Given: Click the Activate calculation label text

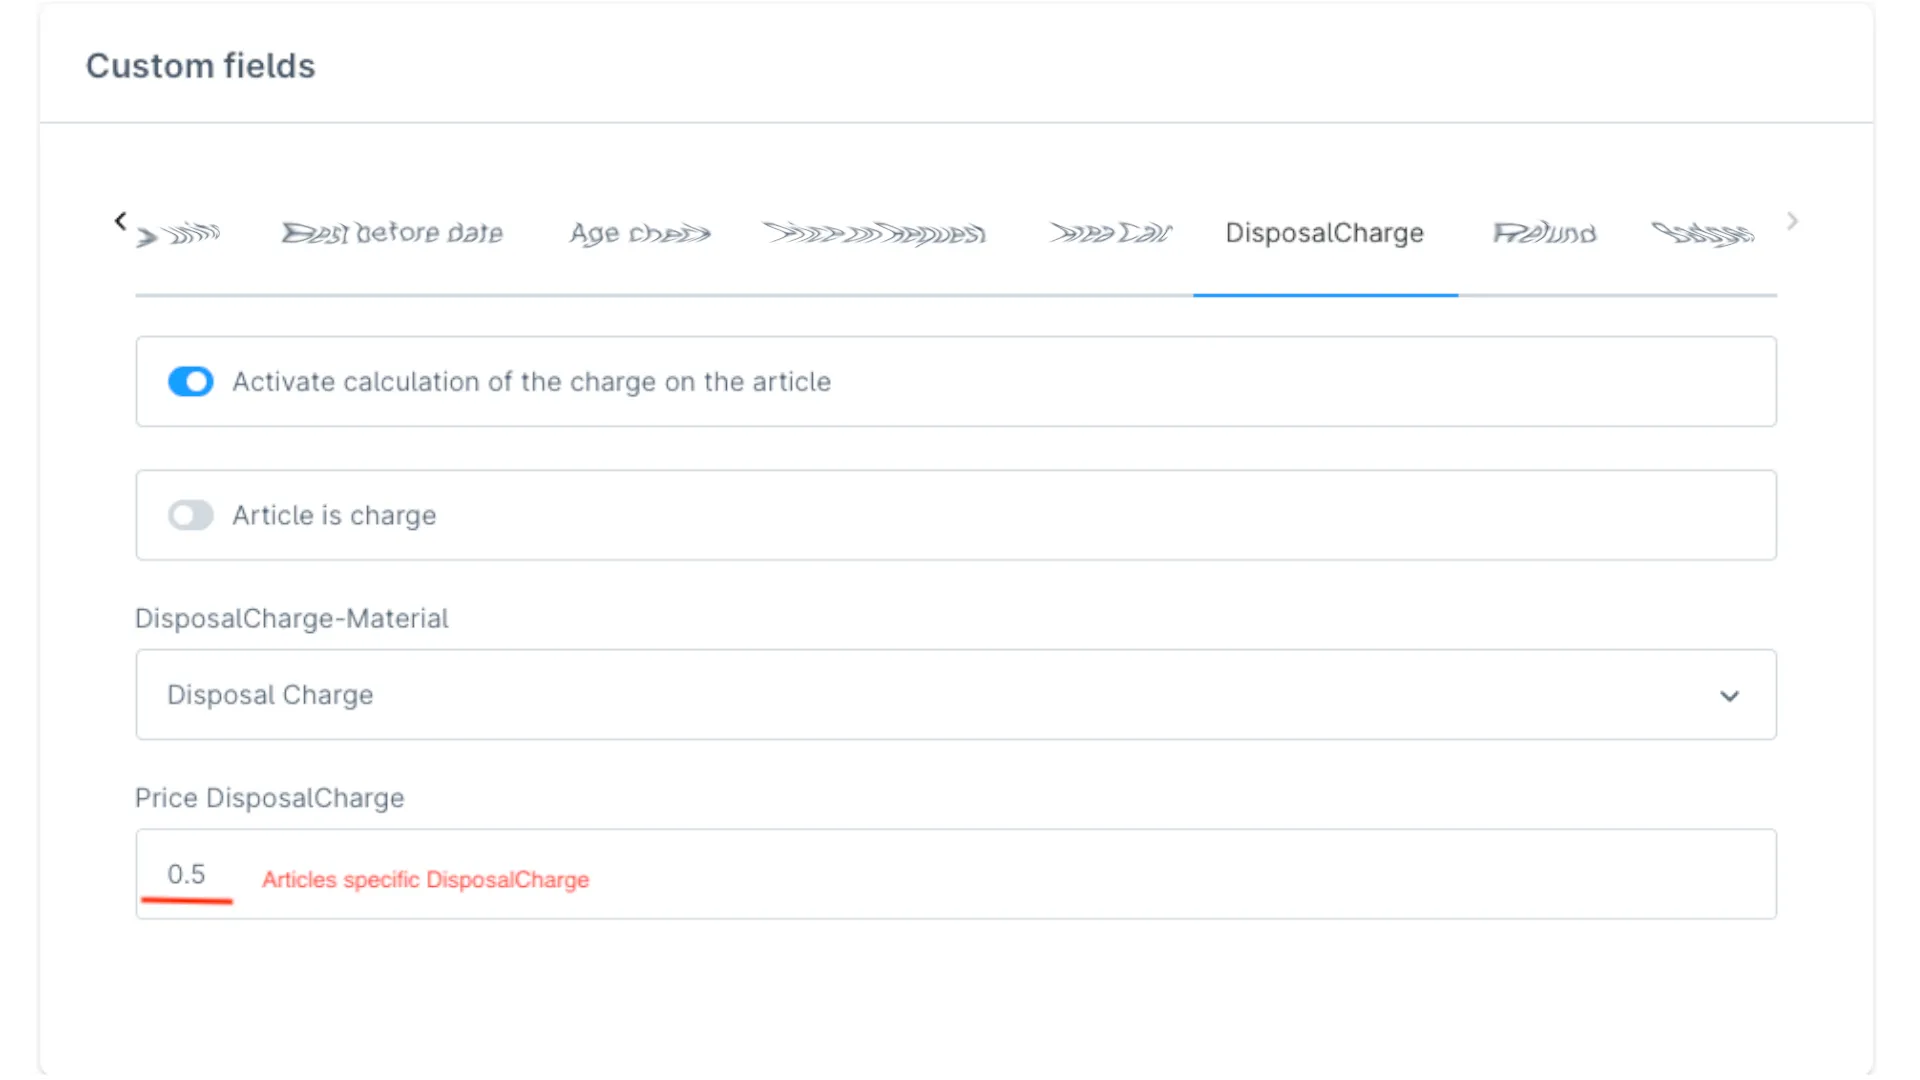Looking at the screenshot, I should click(531, 382).
